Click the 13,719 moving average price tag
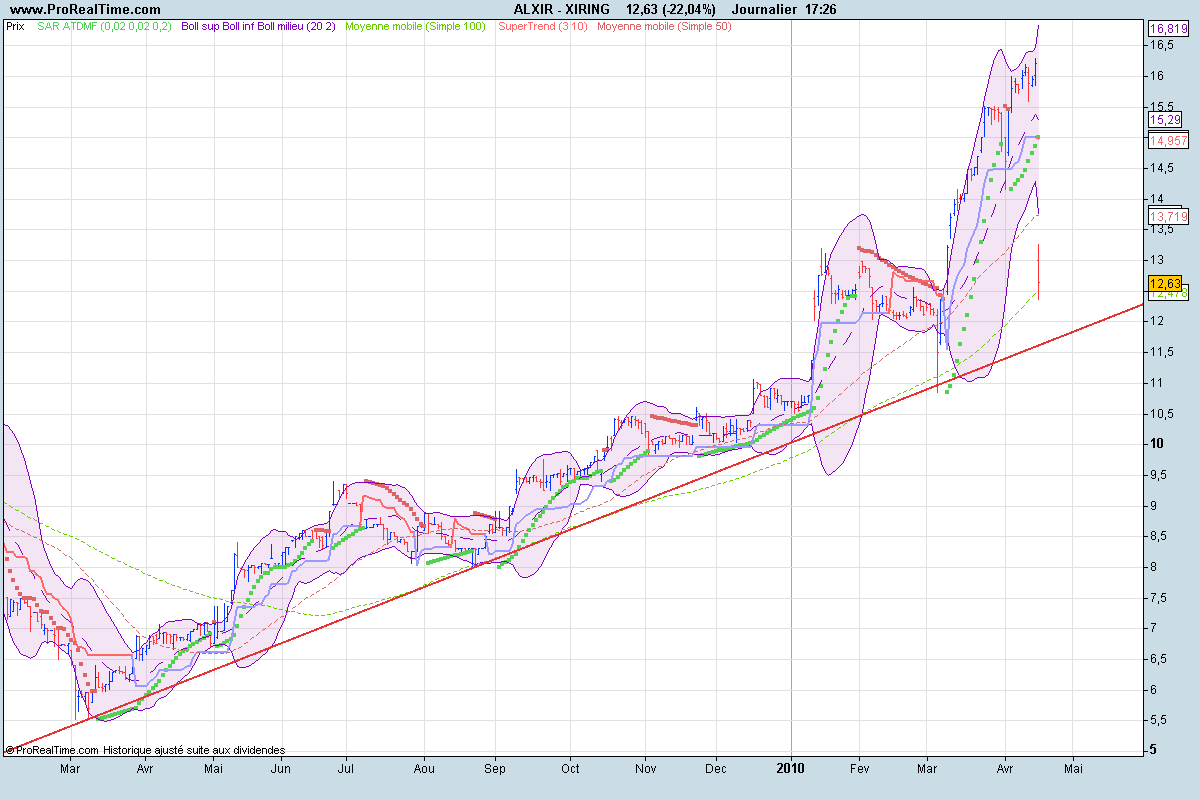The width and height of the screenshot is (1200, 800). [x=1167, y=216]
